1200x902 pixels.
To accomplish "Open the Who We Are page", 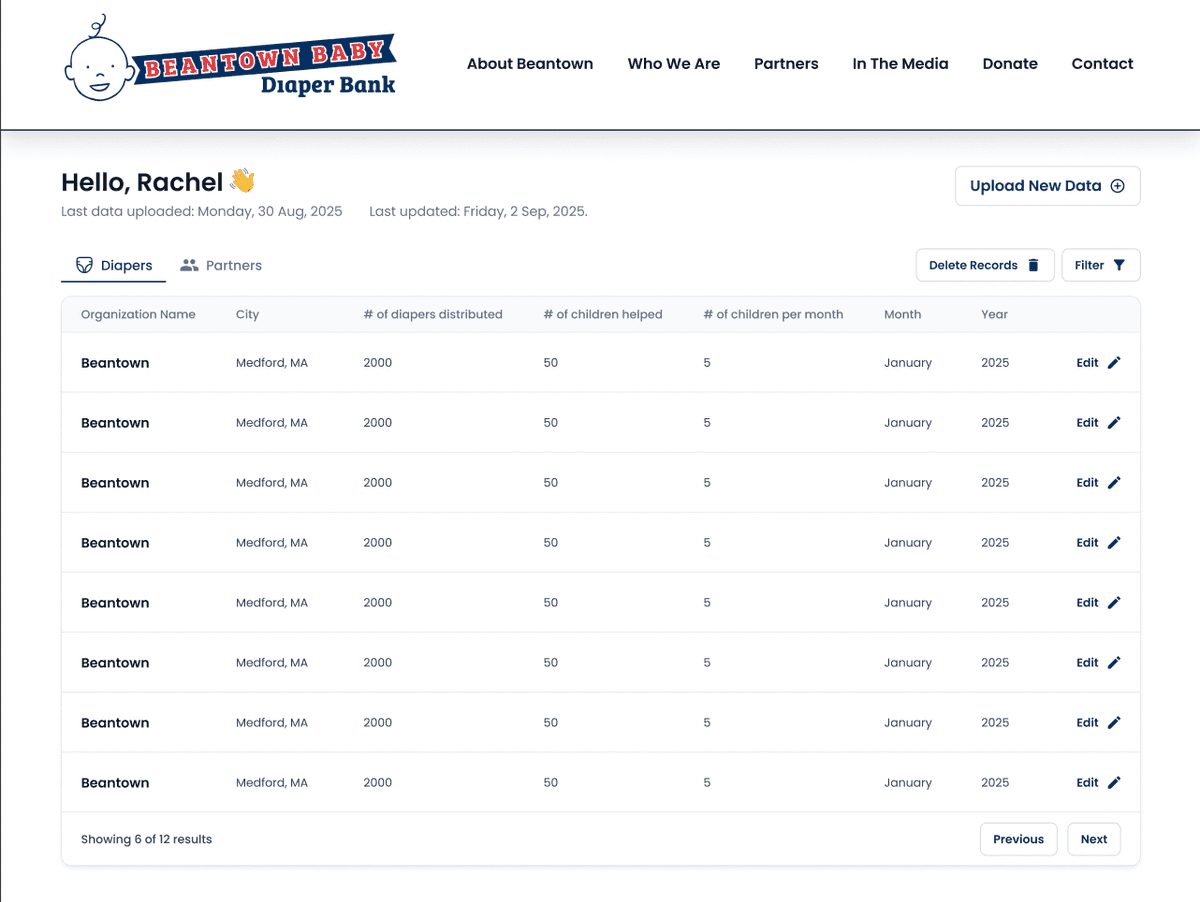I will click(674, 64).
